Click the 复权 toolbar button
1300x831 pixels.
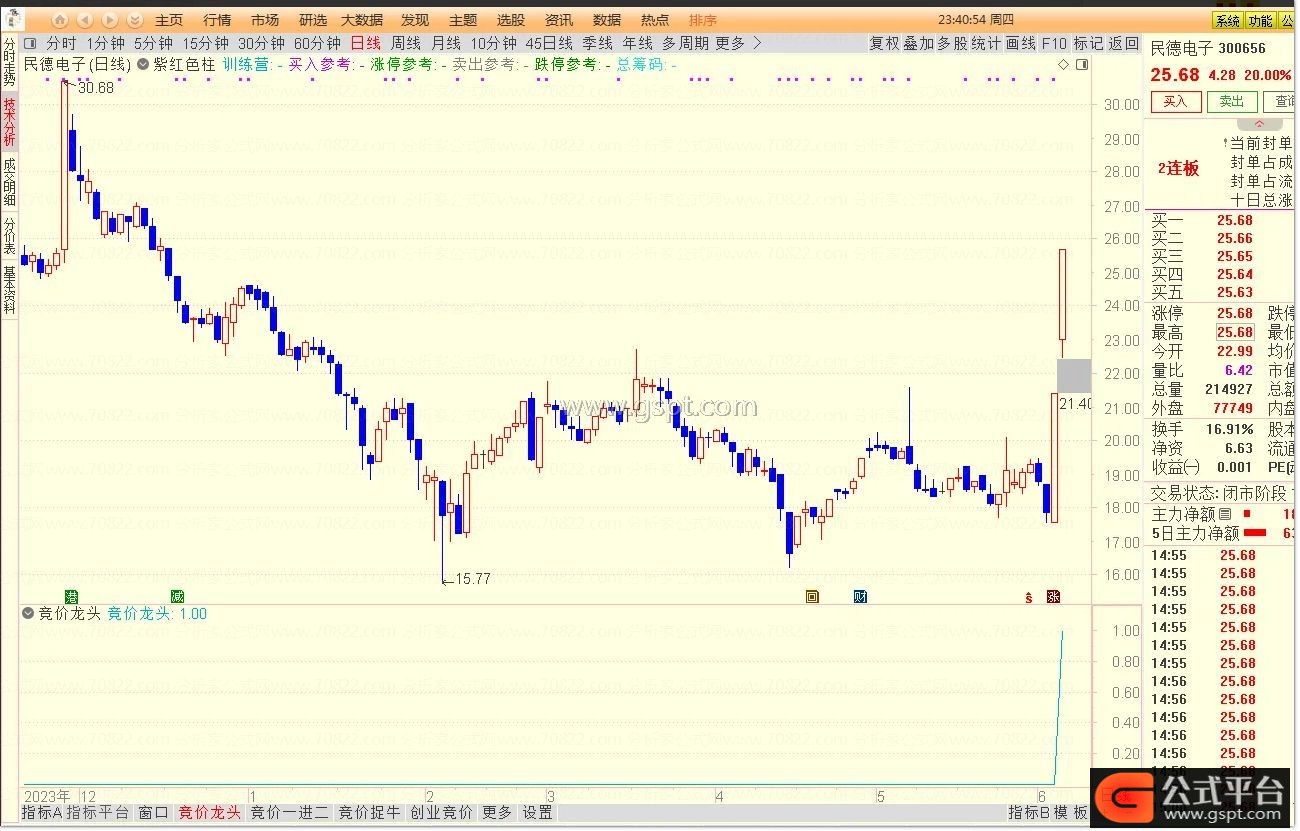(x=884, y=43)
